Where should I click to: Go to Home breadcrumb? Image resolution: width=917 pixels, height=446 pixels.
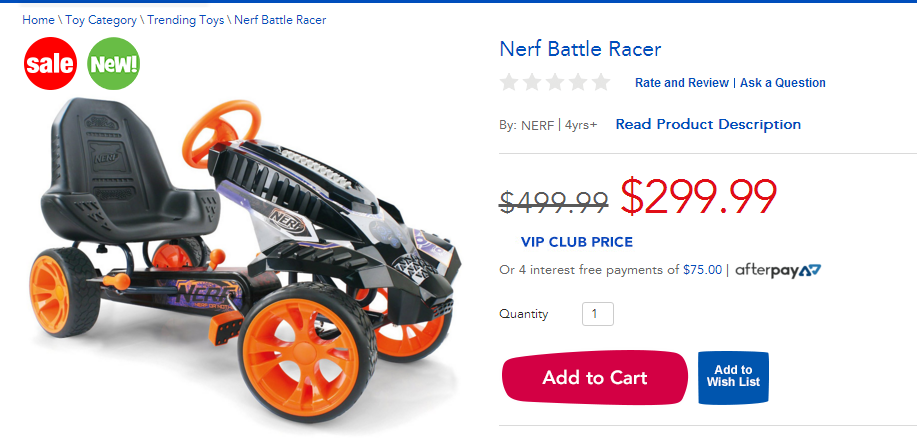[x=38, y=20]
